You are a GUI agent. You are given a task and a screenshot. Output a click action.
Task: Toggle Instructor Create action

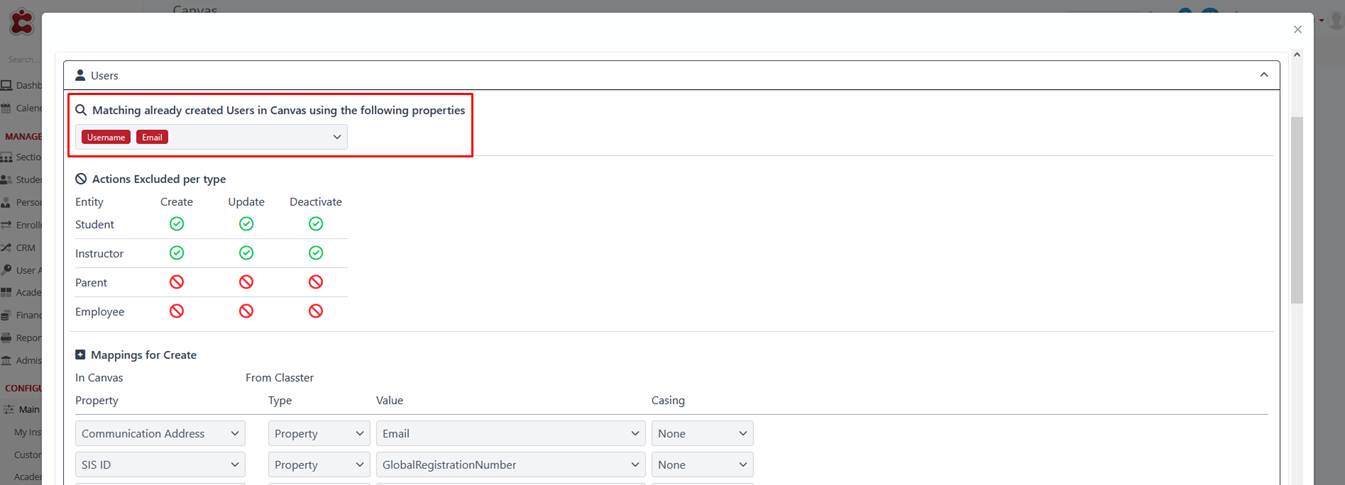[177, 253]
